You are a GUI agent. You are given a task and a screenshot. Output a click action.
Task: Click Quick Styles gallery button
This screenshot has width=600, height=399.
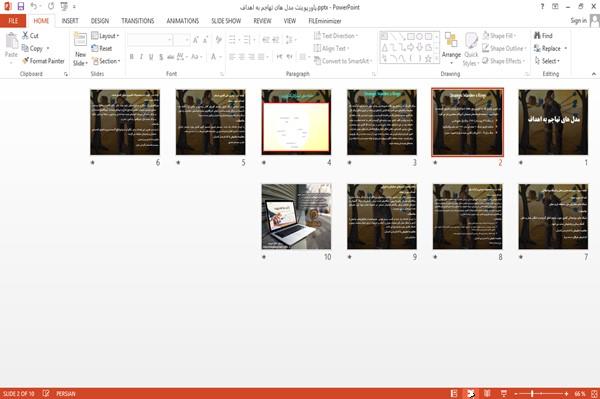[x=471, y=49]
